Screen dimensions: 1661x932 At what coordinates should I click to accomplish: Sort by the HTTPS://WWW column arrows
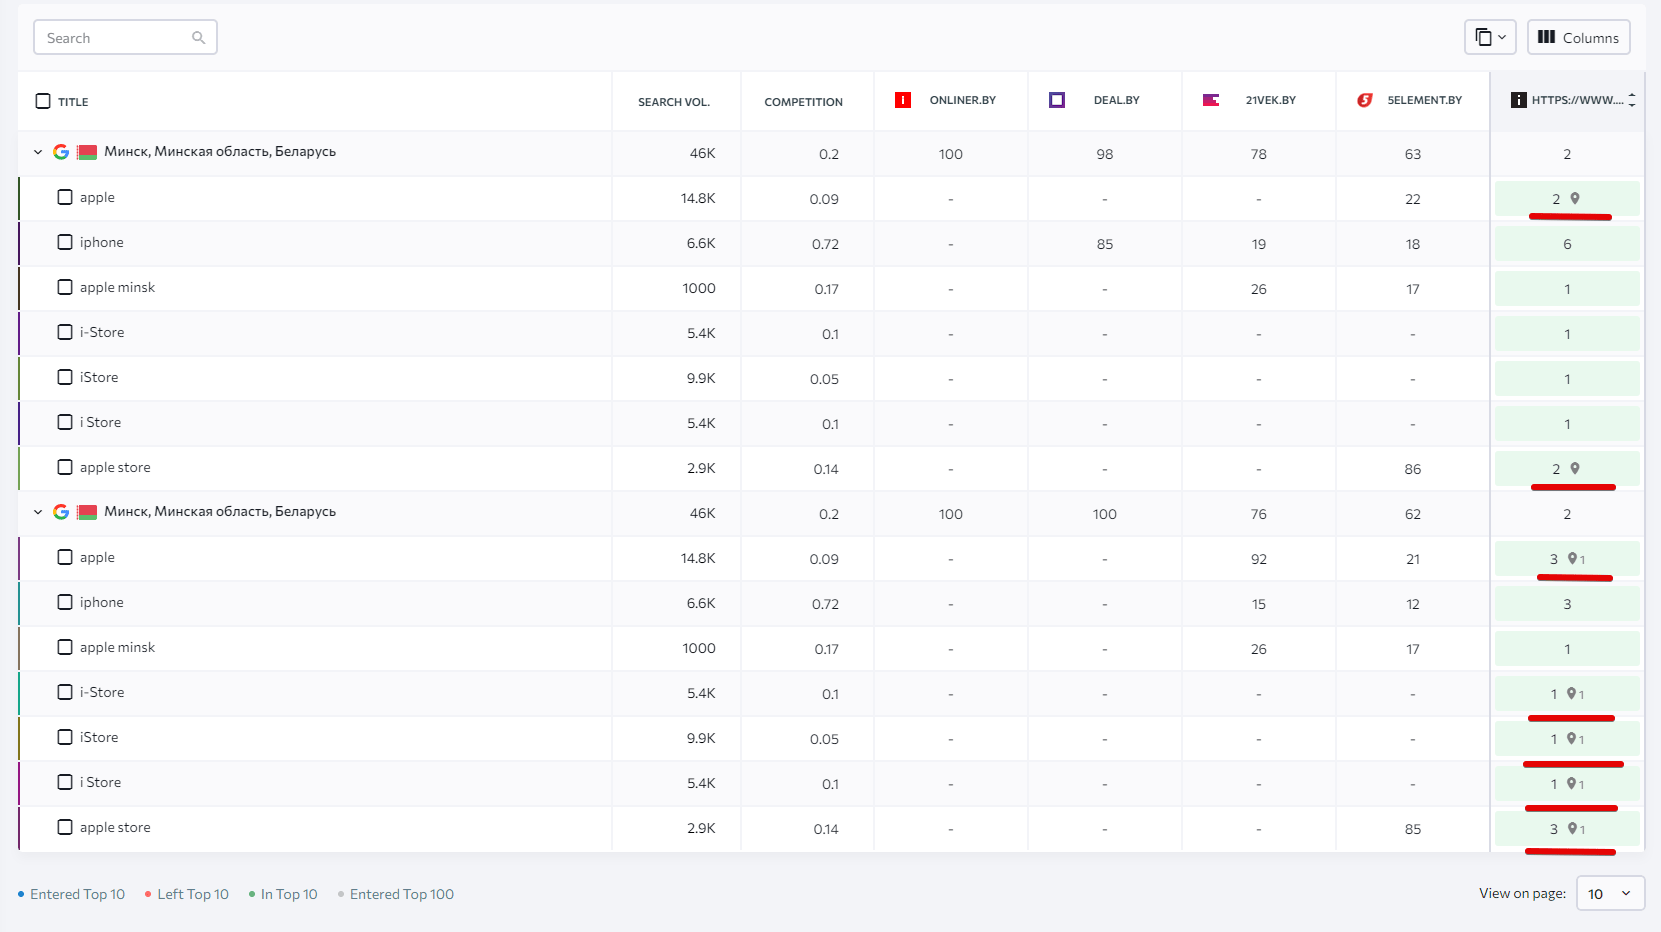pos(1632,100)
